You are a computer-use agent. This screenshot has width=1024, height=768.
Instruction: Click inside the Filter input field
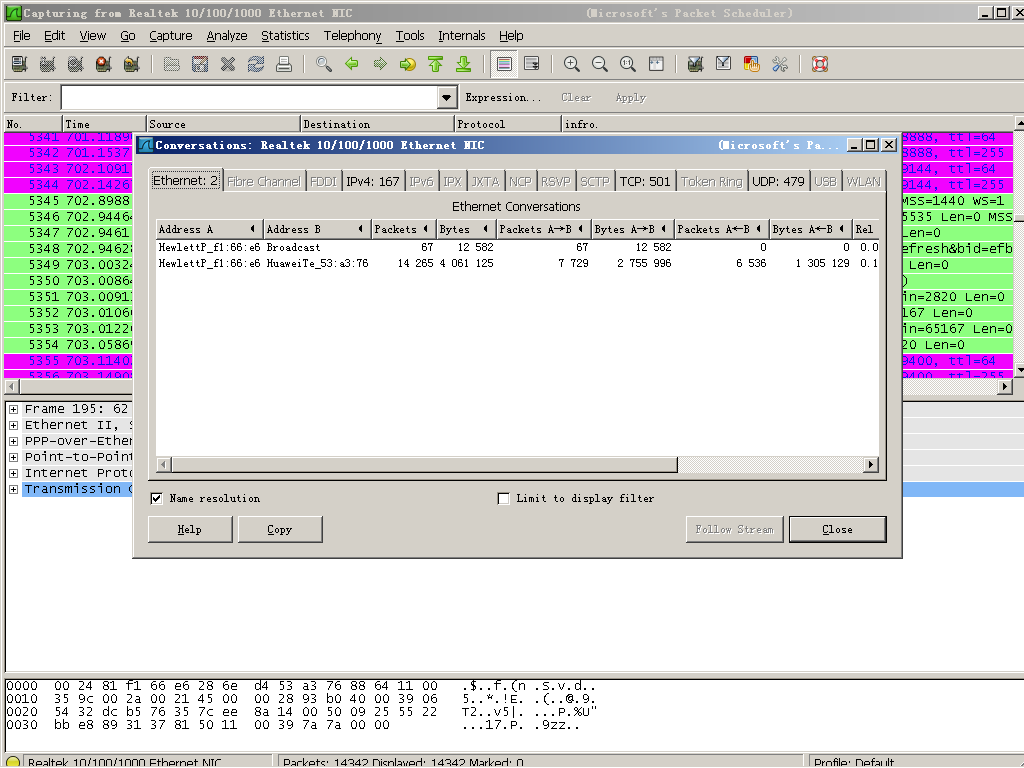250,98
